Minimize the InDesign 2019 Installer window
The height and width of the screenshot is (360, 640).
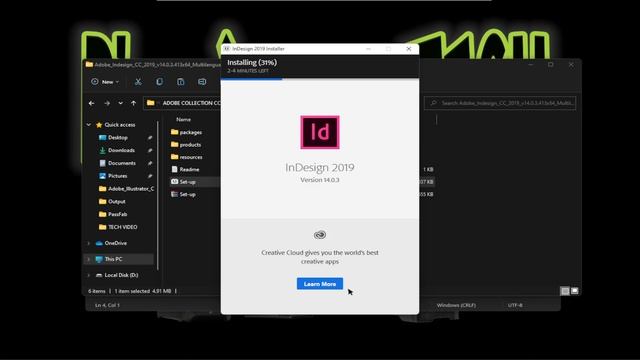coord(369,49)
